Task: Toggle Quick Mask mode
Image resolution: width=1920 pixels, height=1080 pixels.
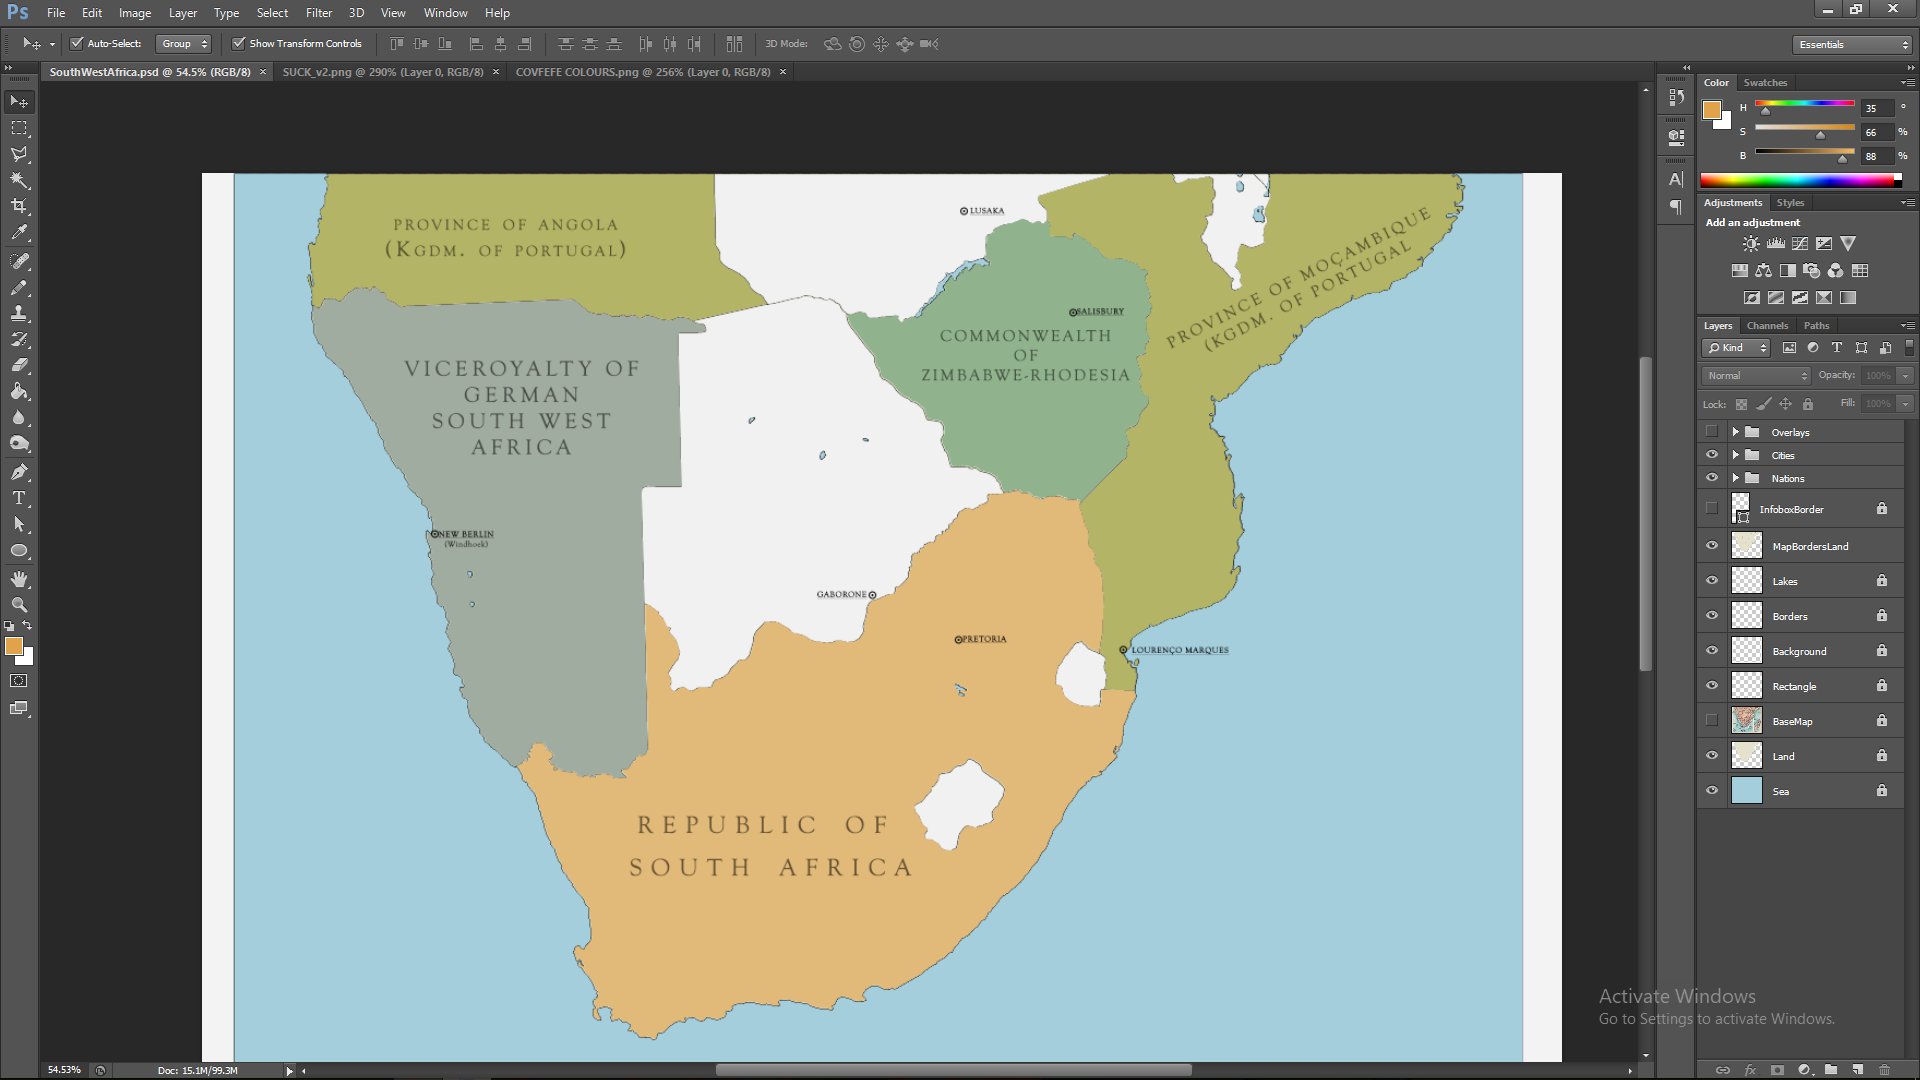Action: 19,681
